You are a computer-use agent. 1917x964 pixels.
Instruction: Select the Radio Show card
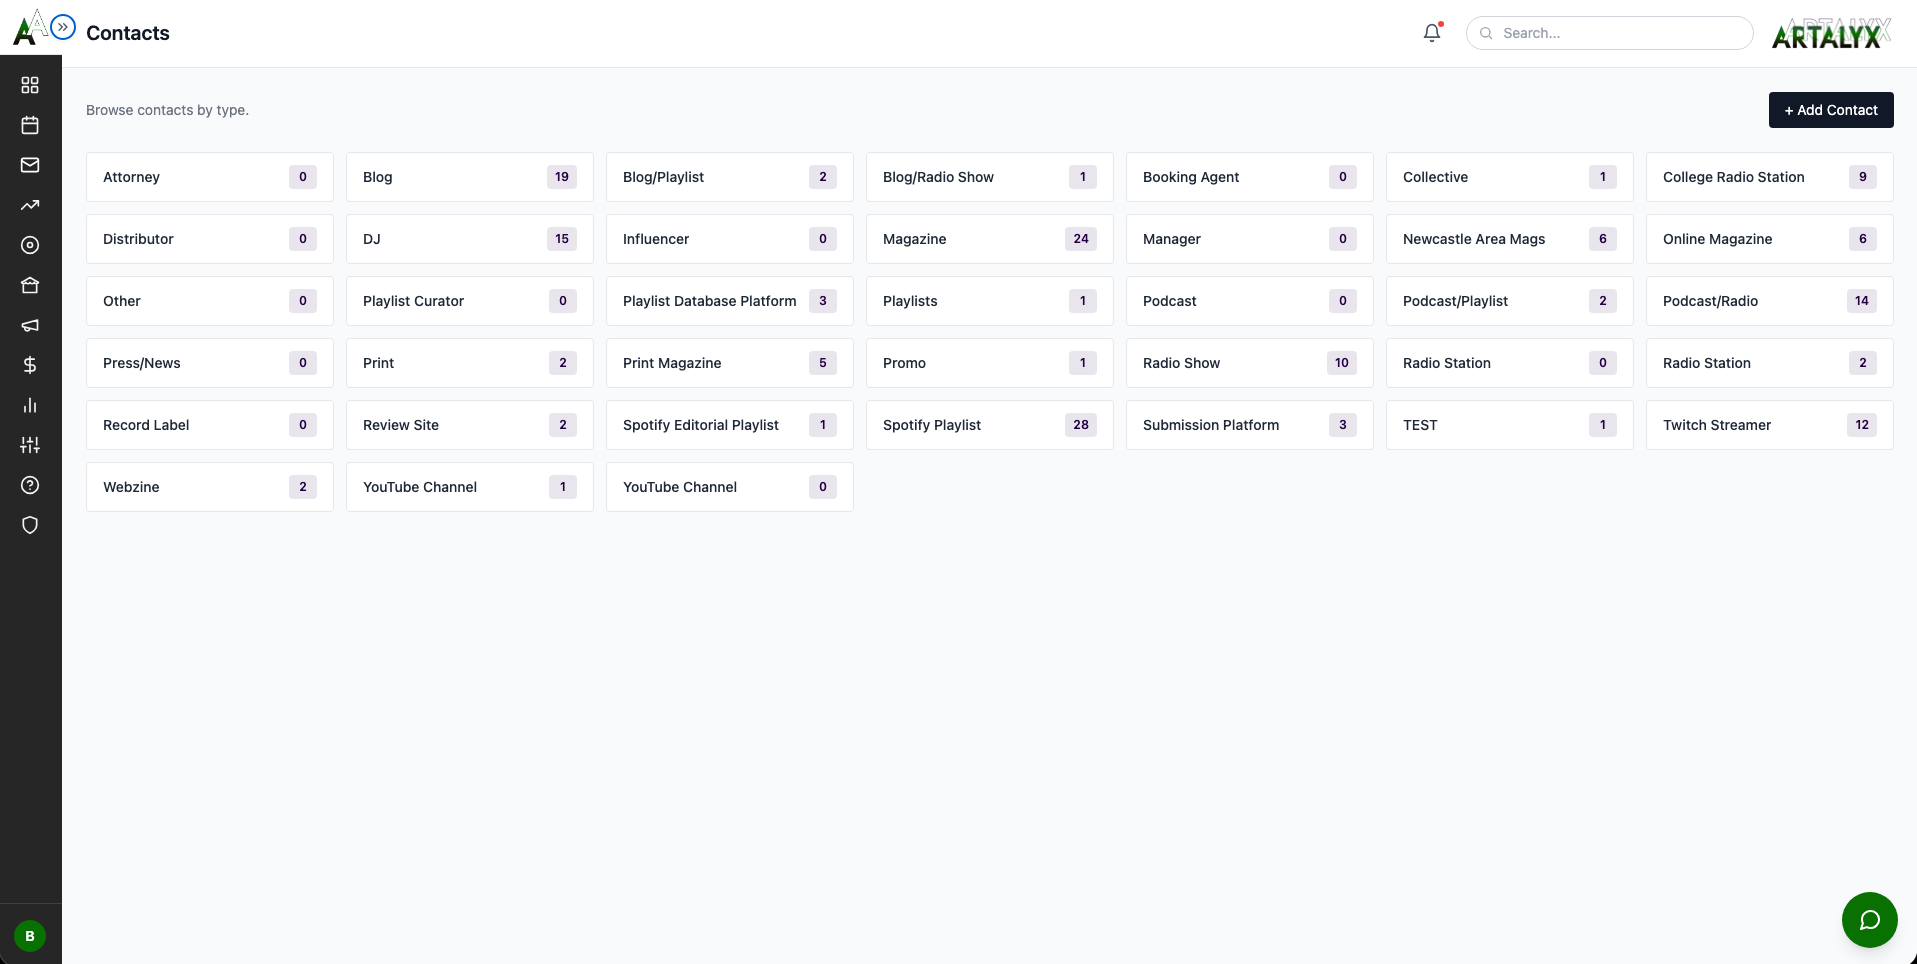click(x=1250, y=363)
